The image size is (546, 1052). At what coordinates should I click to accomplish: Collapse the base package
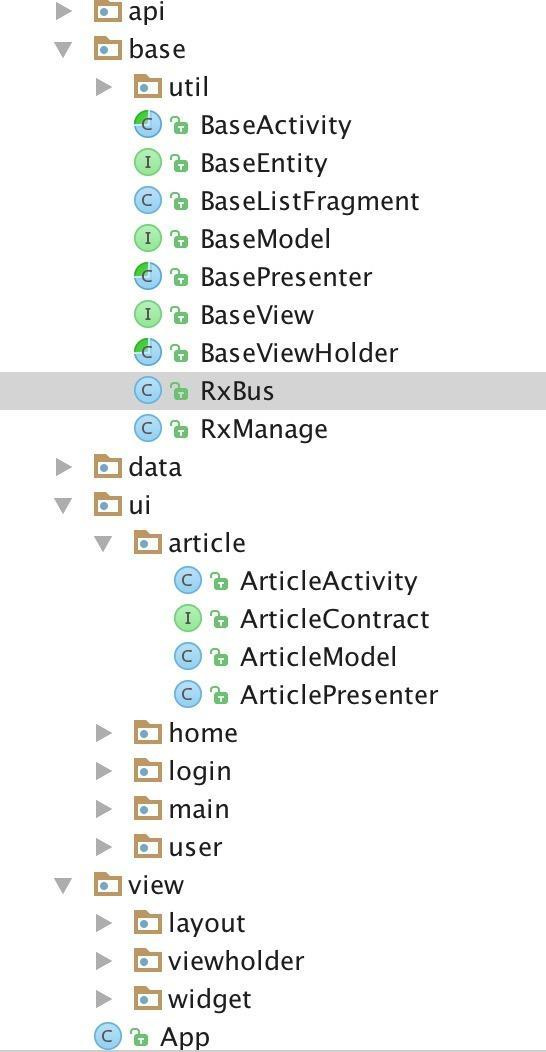click(64, 50)
